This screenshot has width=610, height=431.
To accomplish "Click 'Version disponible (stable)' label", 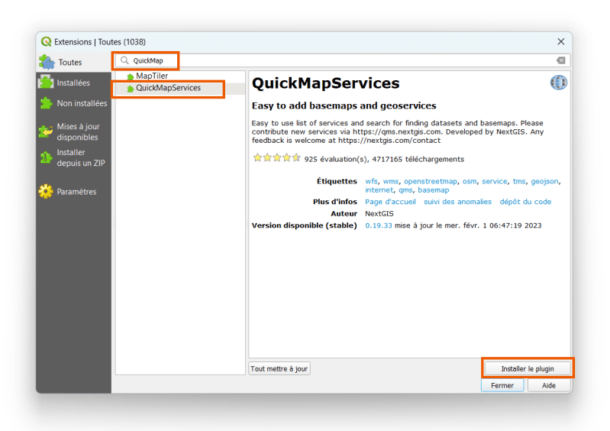I will tap(304, 226).
